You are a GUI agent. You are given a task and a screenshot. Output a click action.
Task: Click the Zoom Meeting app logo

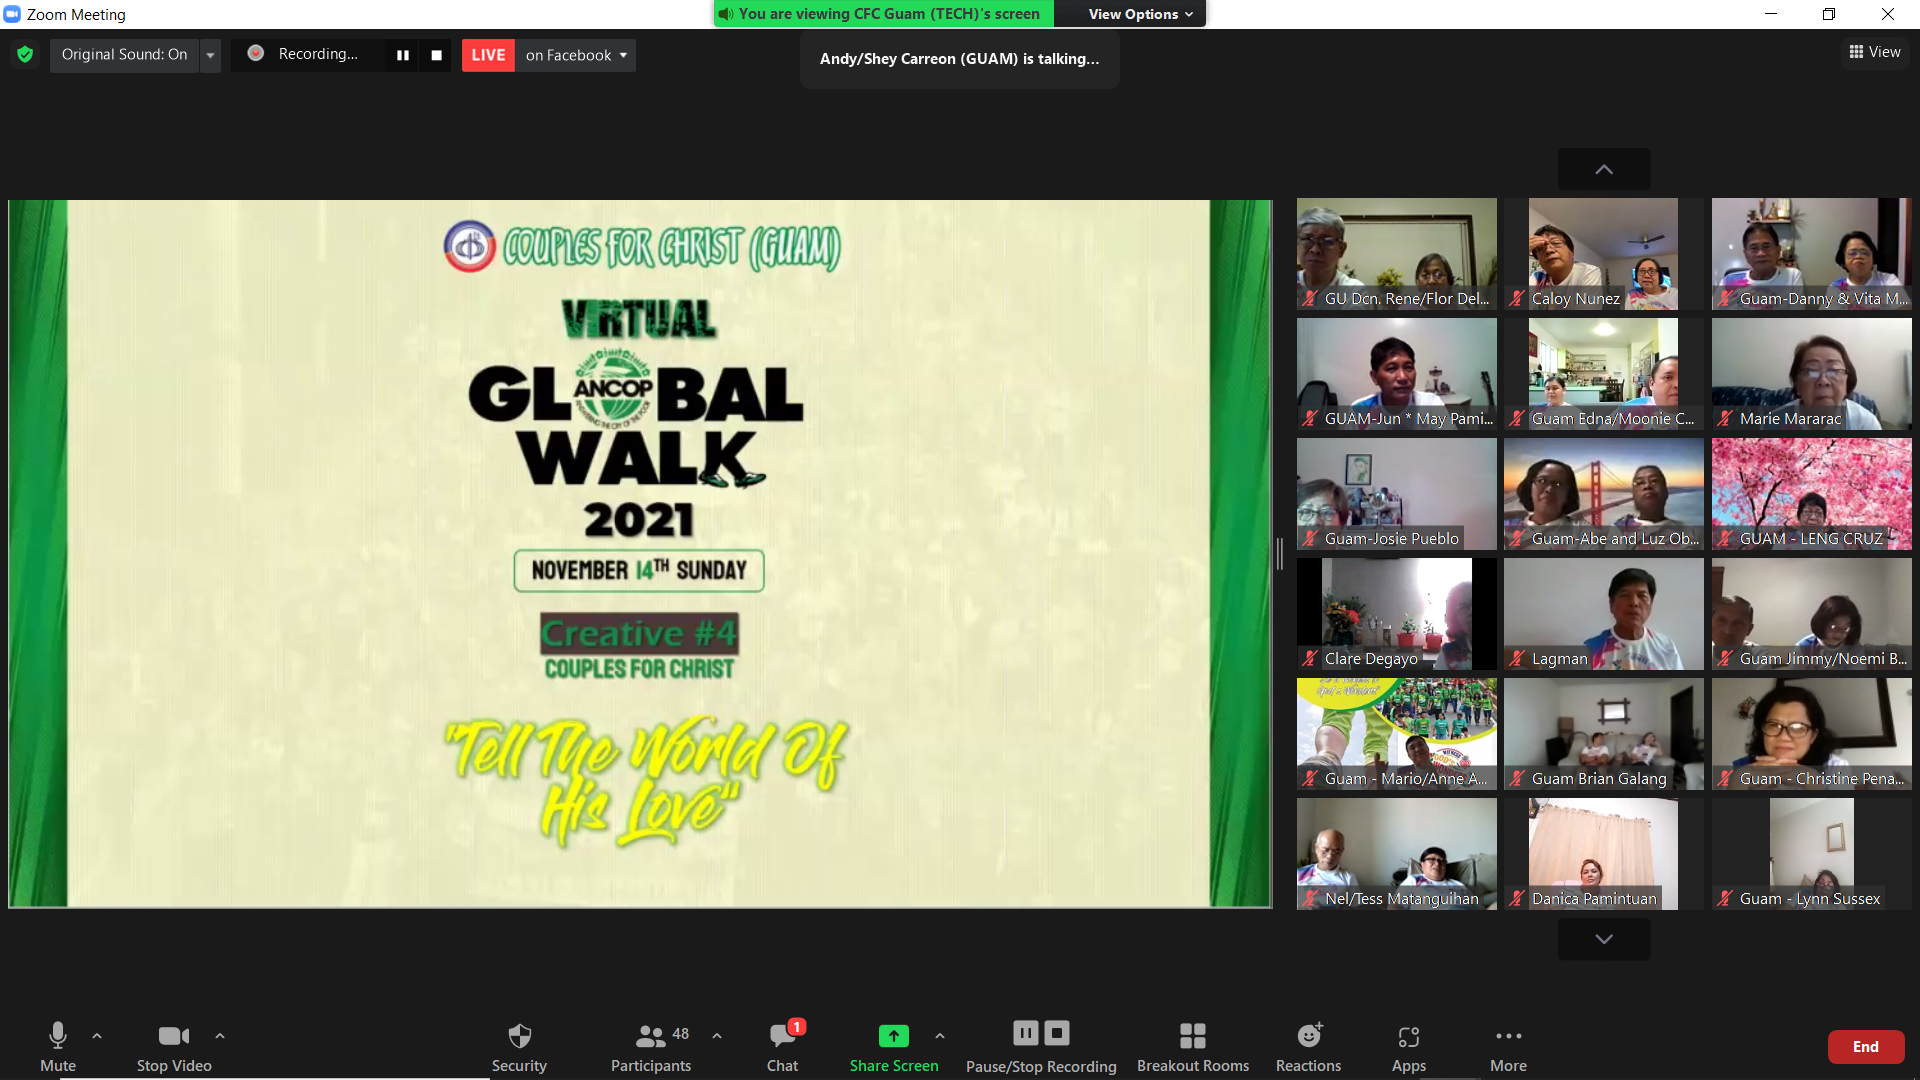12,14
